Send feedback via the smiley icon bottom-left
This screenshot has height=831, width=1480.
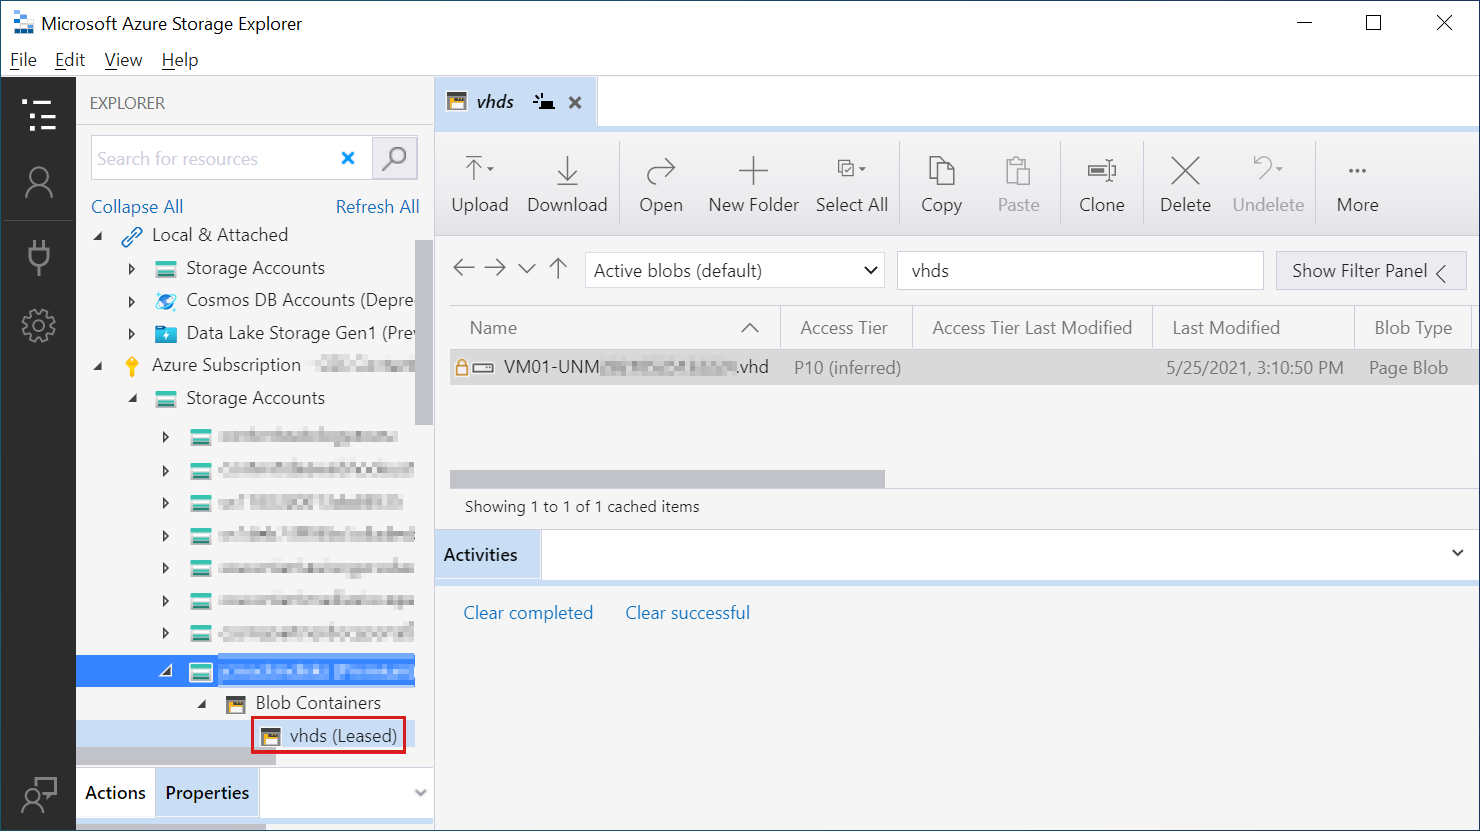39,795
